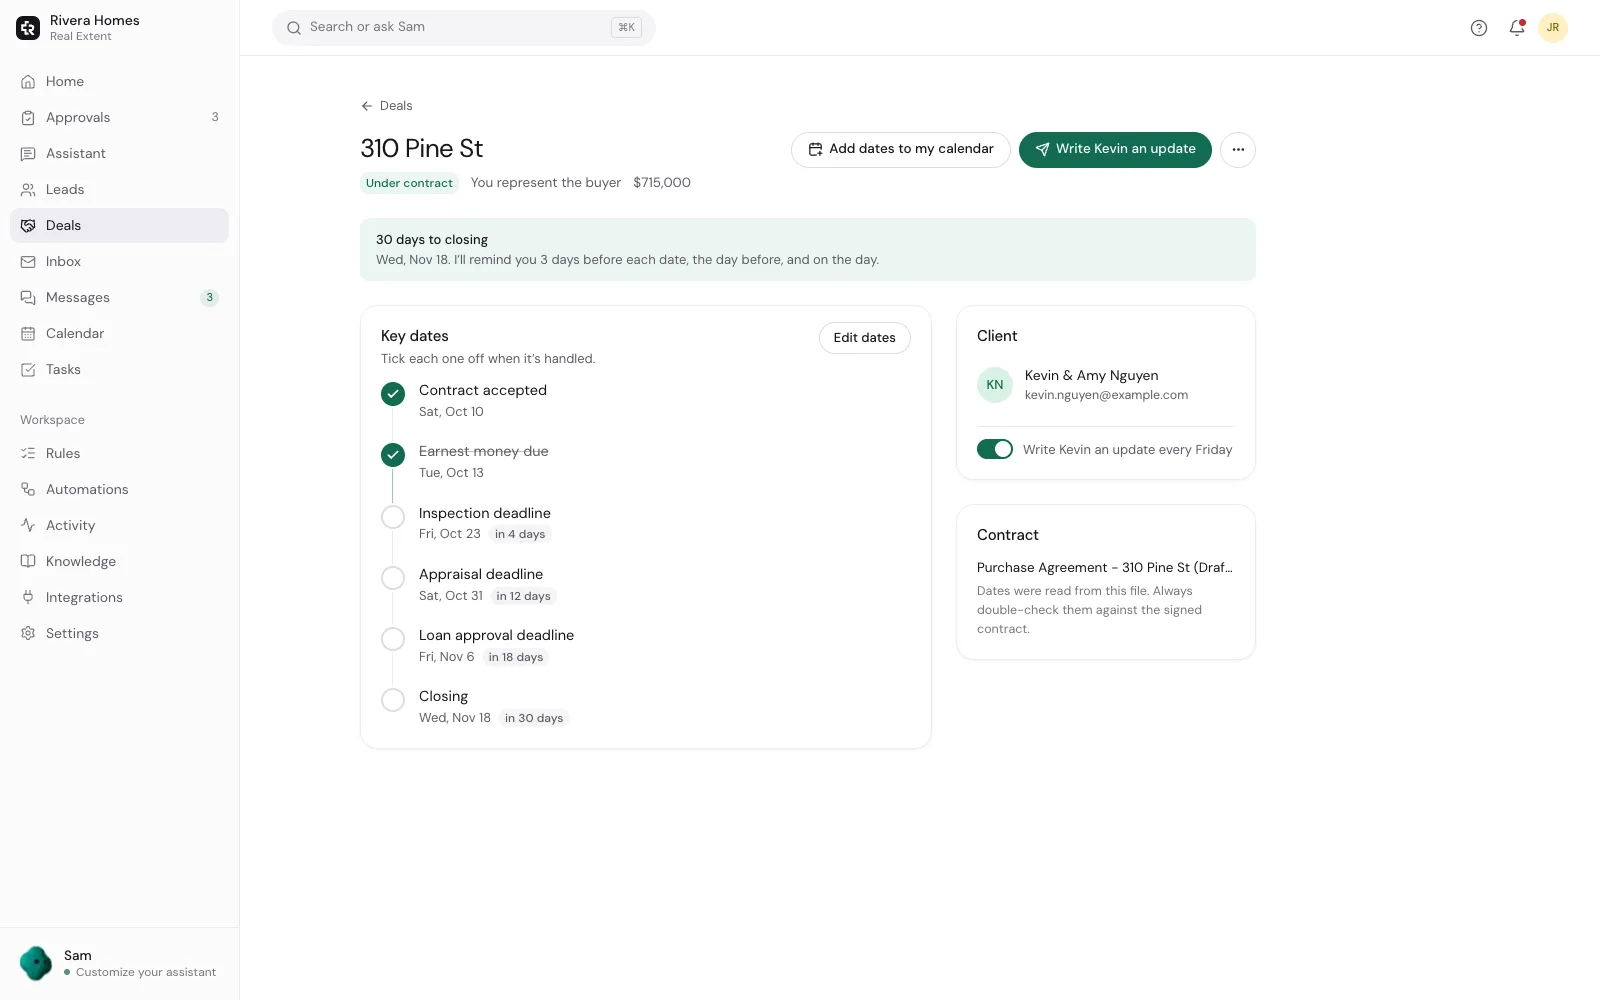Click the Automations icon
Screen dimensions: 1600x1000
click(x=28, y=490)
